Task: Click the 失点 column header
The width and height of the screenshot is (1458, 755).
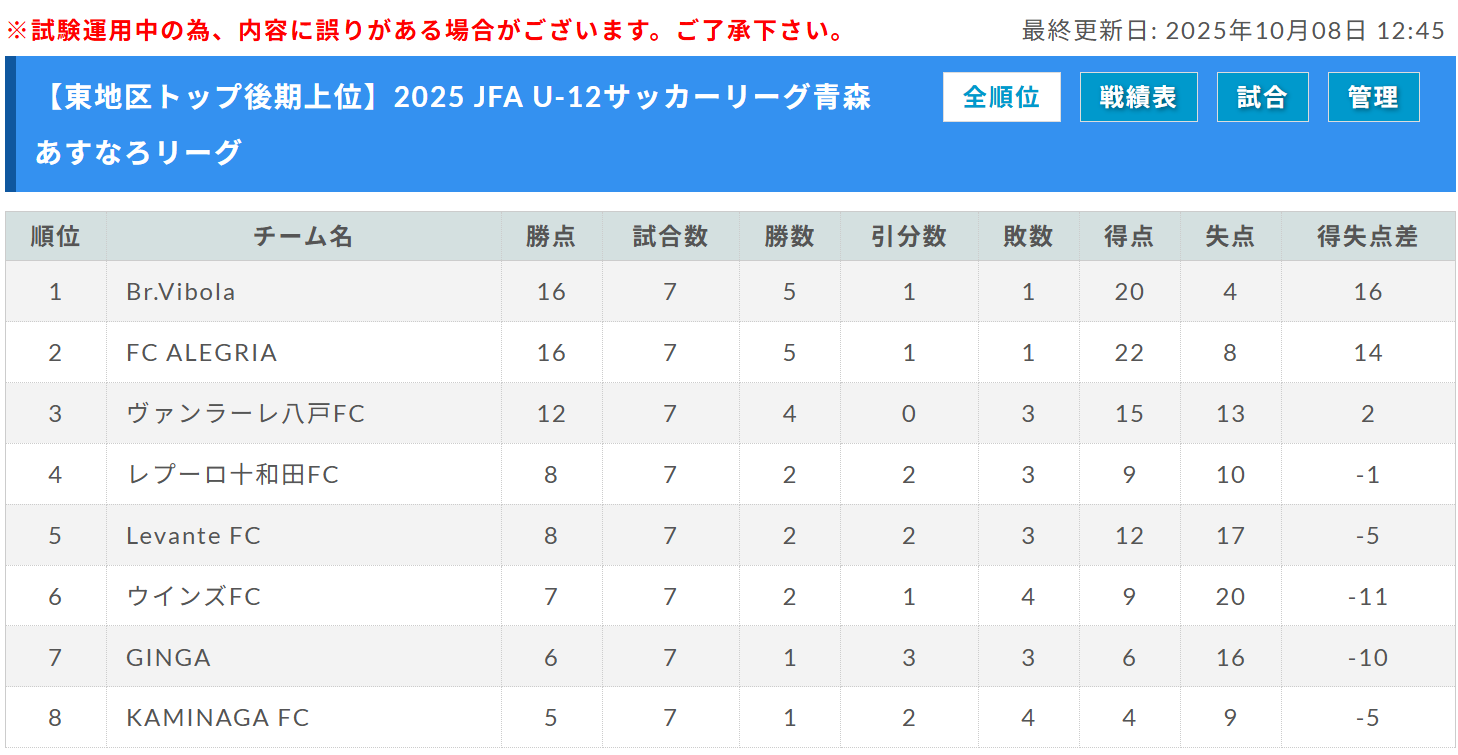Action: [x=1230, y=237]
